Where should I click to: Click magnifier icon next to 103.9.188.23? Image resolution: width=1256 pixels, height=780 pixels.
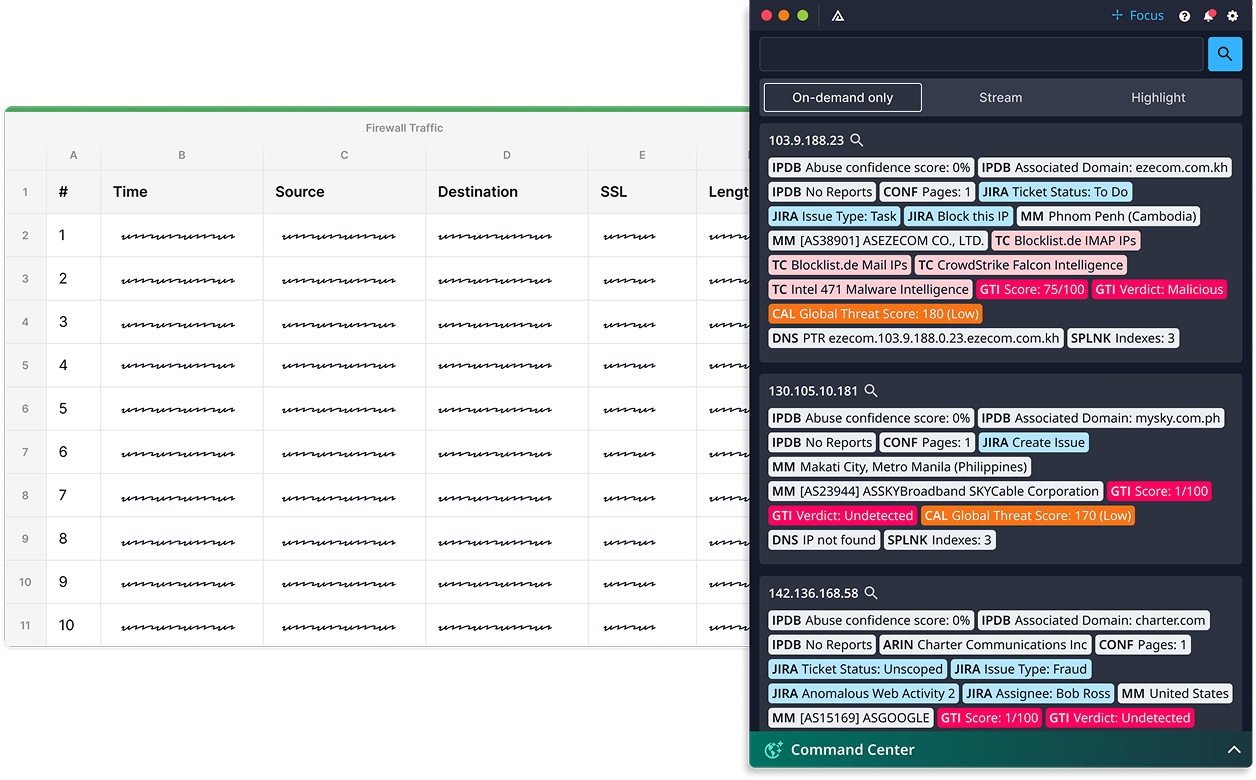coord(856,141)
